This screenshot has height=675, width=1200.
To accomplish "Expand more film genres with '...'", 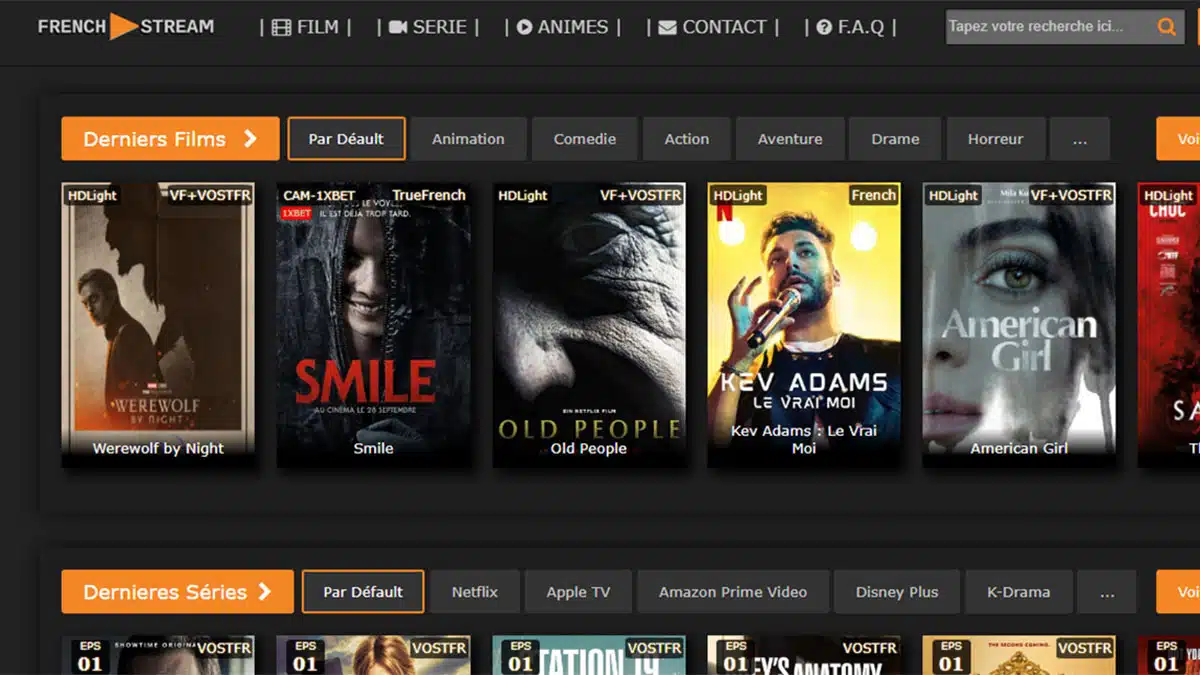I will (x=1080, y=139).
